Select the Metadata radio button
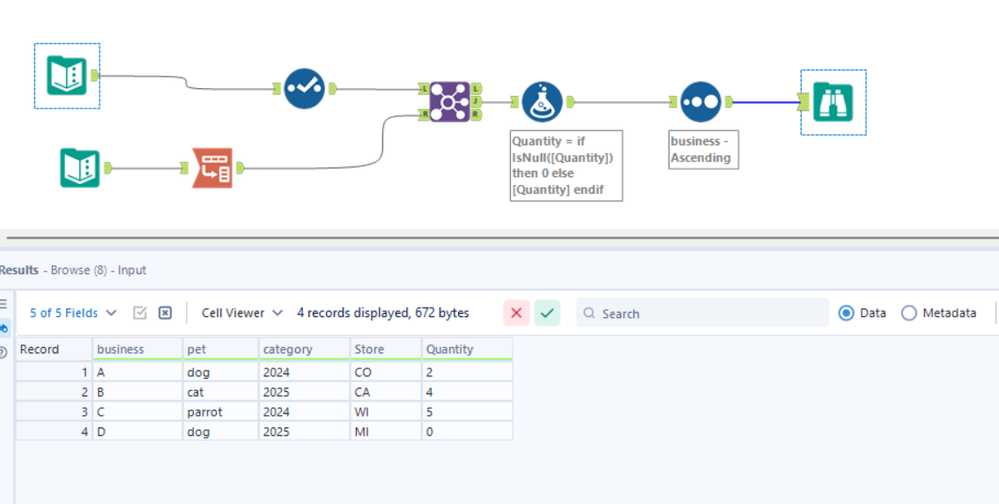 click(x=909, y=313)
